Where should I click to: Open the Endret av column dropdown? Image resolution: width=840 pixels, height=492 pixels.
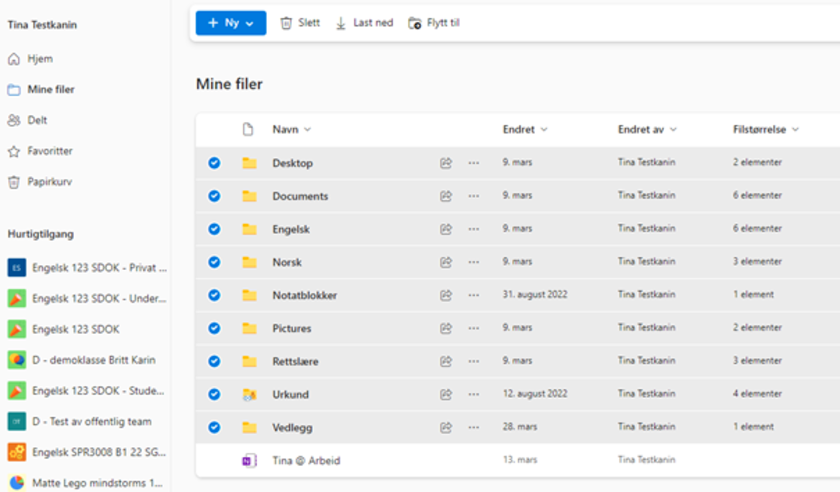point(647,130)
